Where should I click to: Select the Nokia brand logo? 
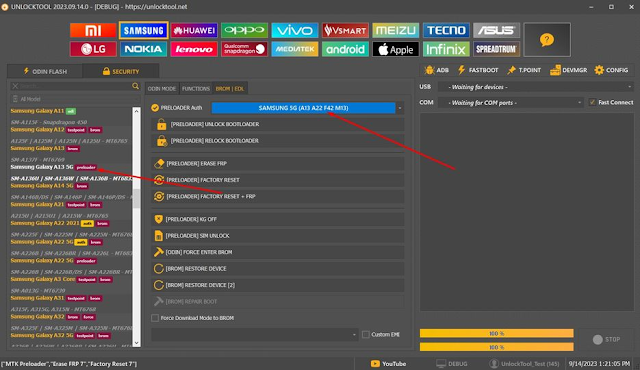[x=143, y=49]
